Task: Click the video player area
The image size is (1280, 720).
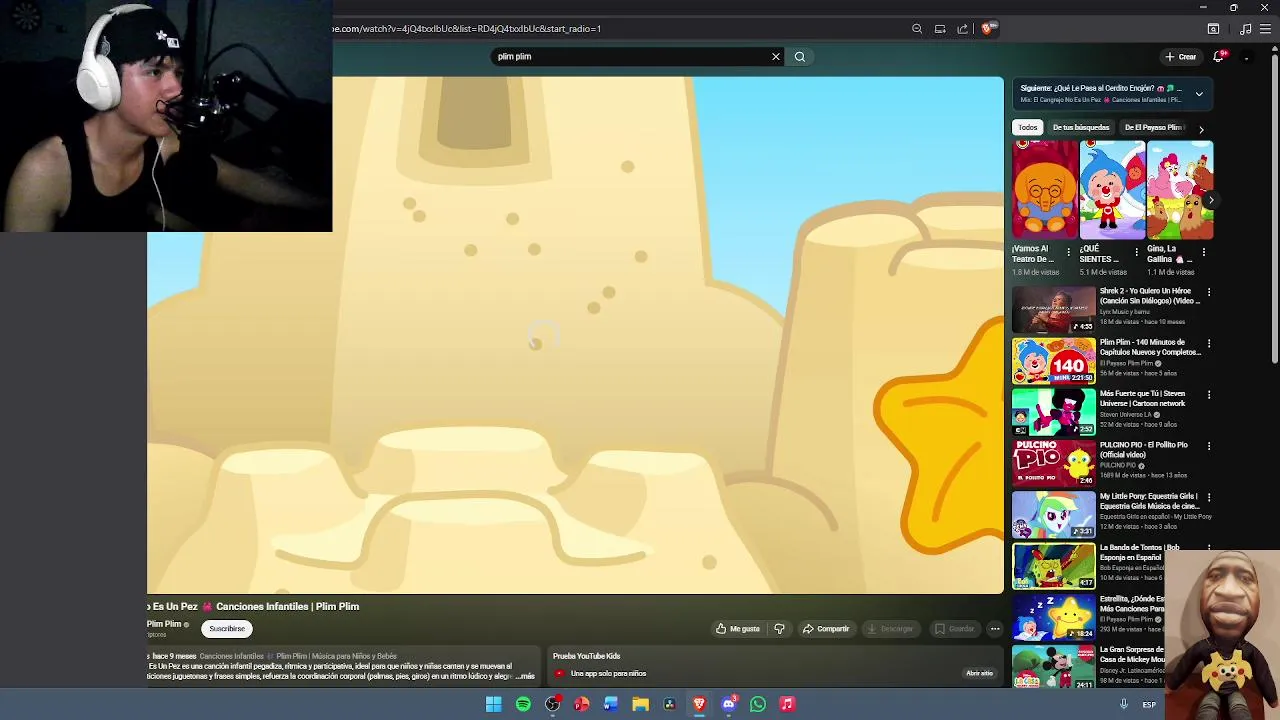Action: point(575,335)
